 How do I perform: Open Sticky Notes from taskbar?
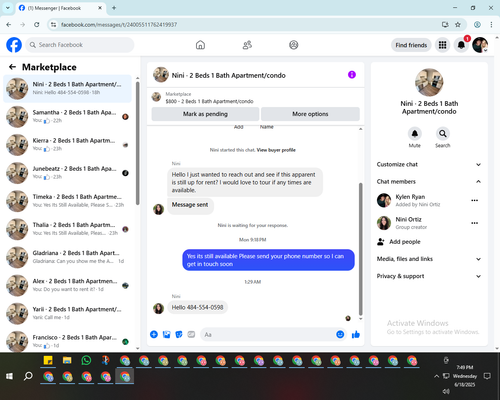(x=48, y=360)
